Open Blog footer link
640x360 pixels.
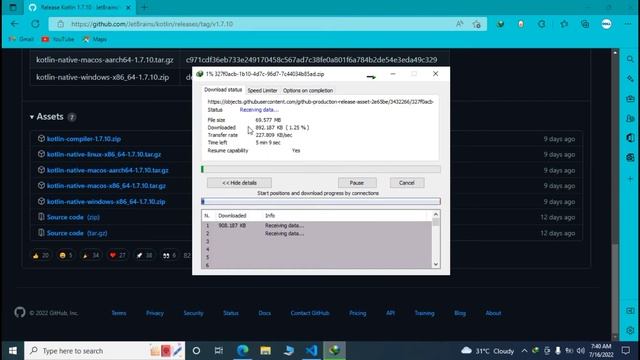pyautogui.click(x=460, y=313)
